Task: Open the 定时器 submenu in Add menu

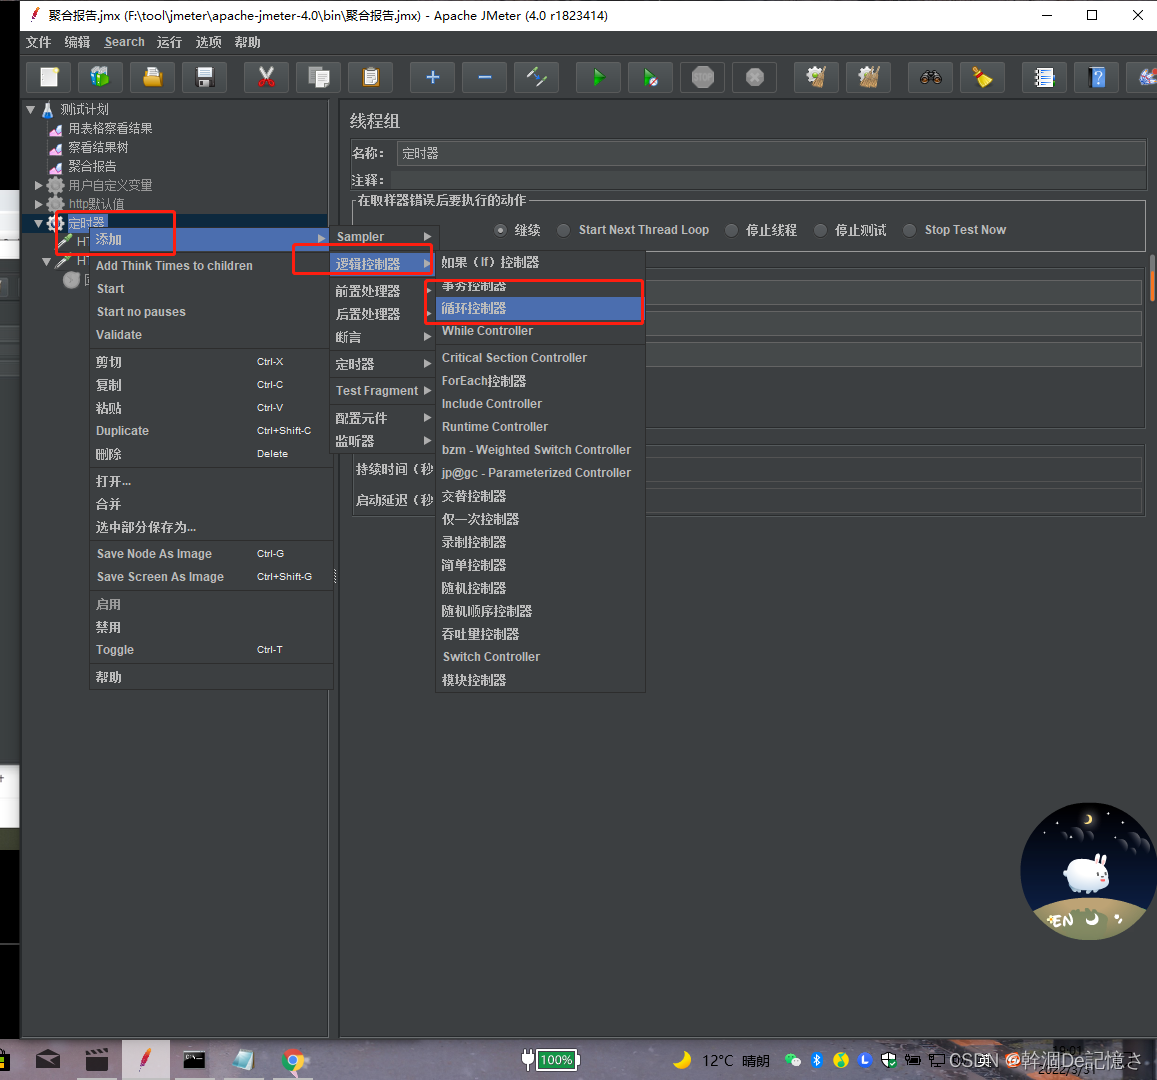Action: [x=384, y=364]
